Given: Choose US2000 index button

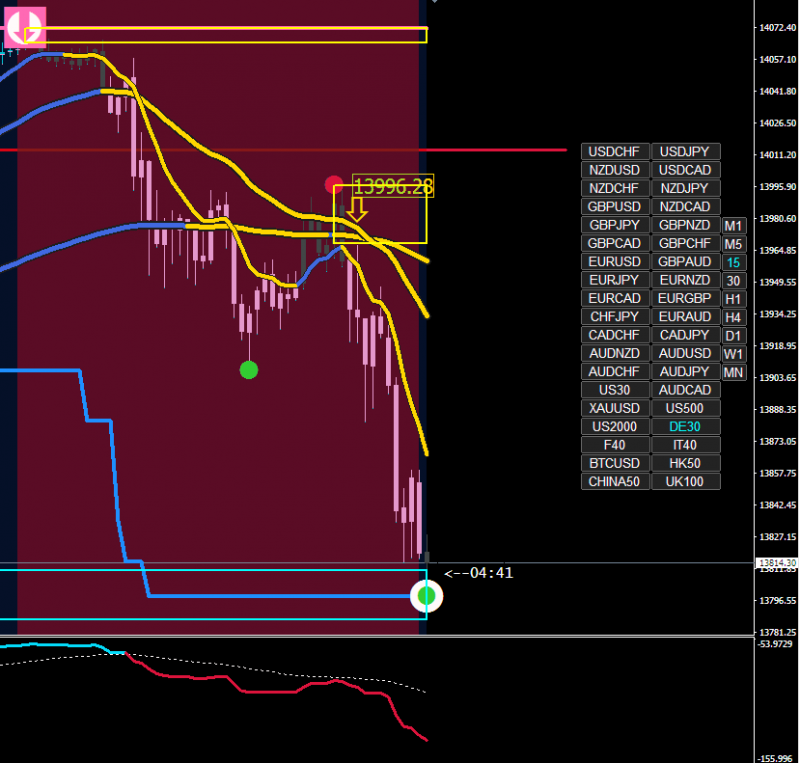Looking at the screenshot, I should (x=615, y=427).
